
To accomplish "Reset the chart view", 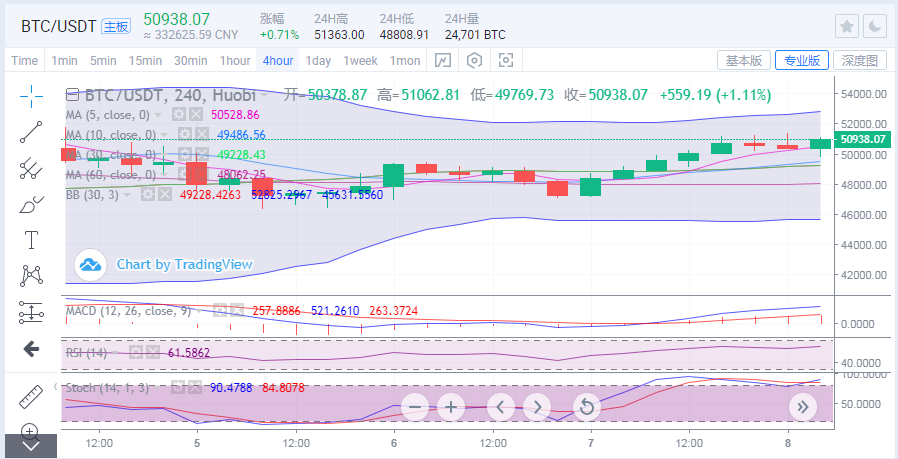I will [586, 407].
